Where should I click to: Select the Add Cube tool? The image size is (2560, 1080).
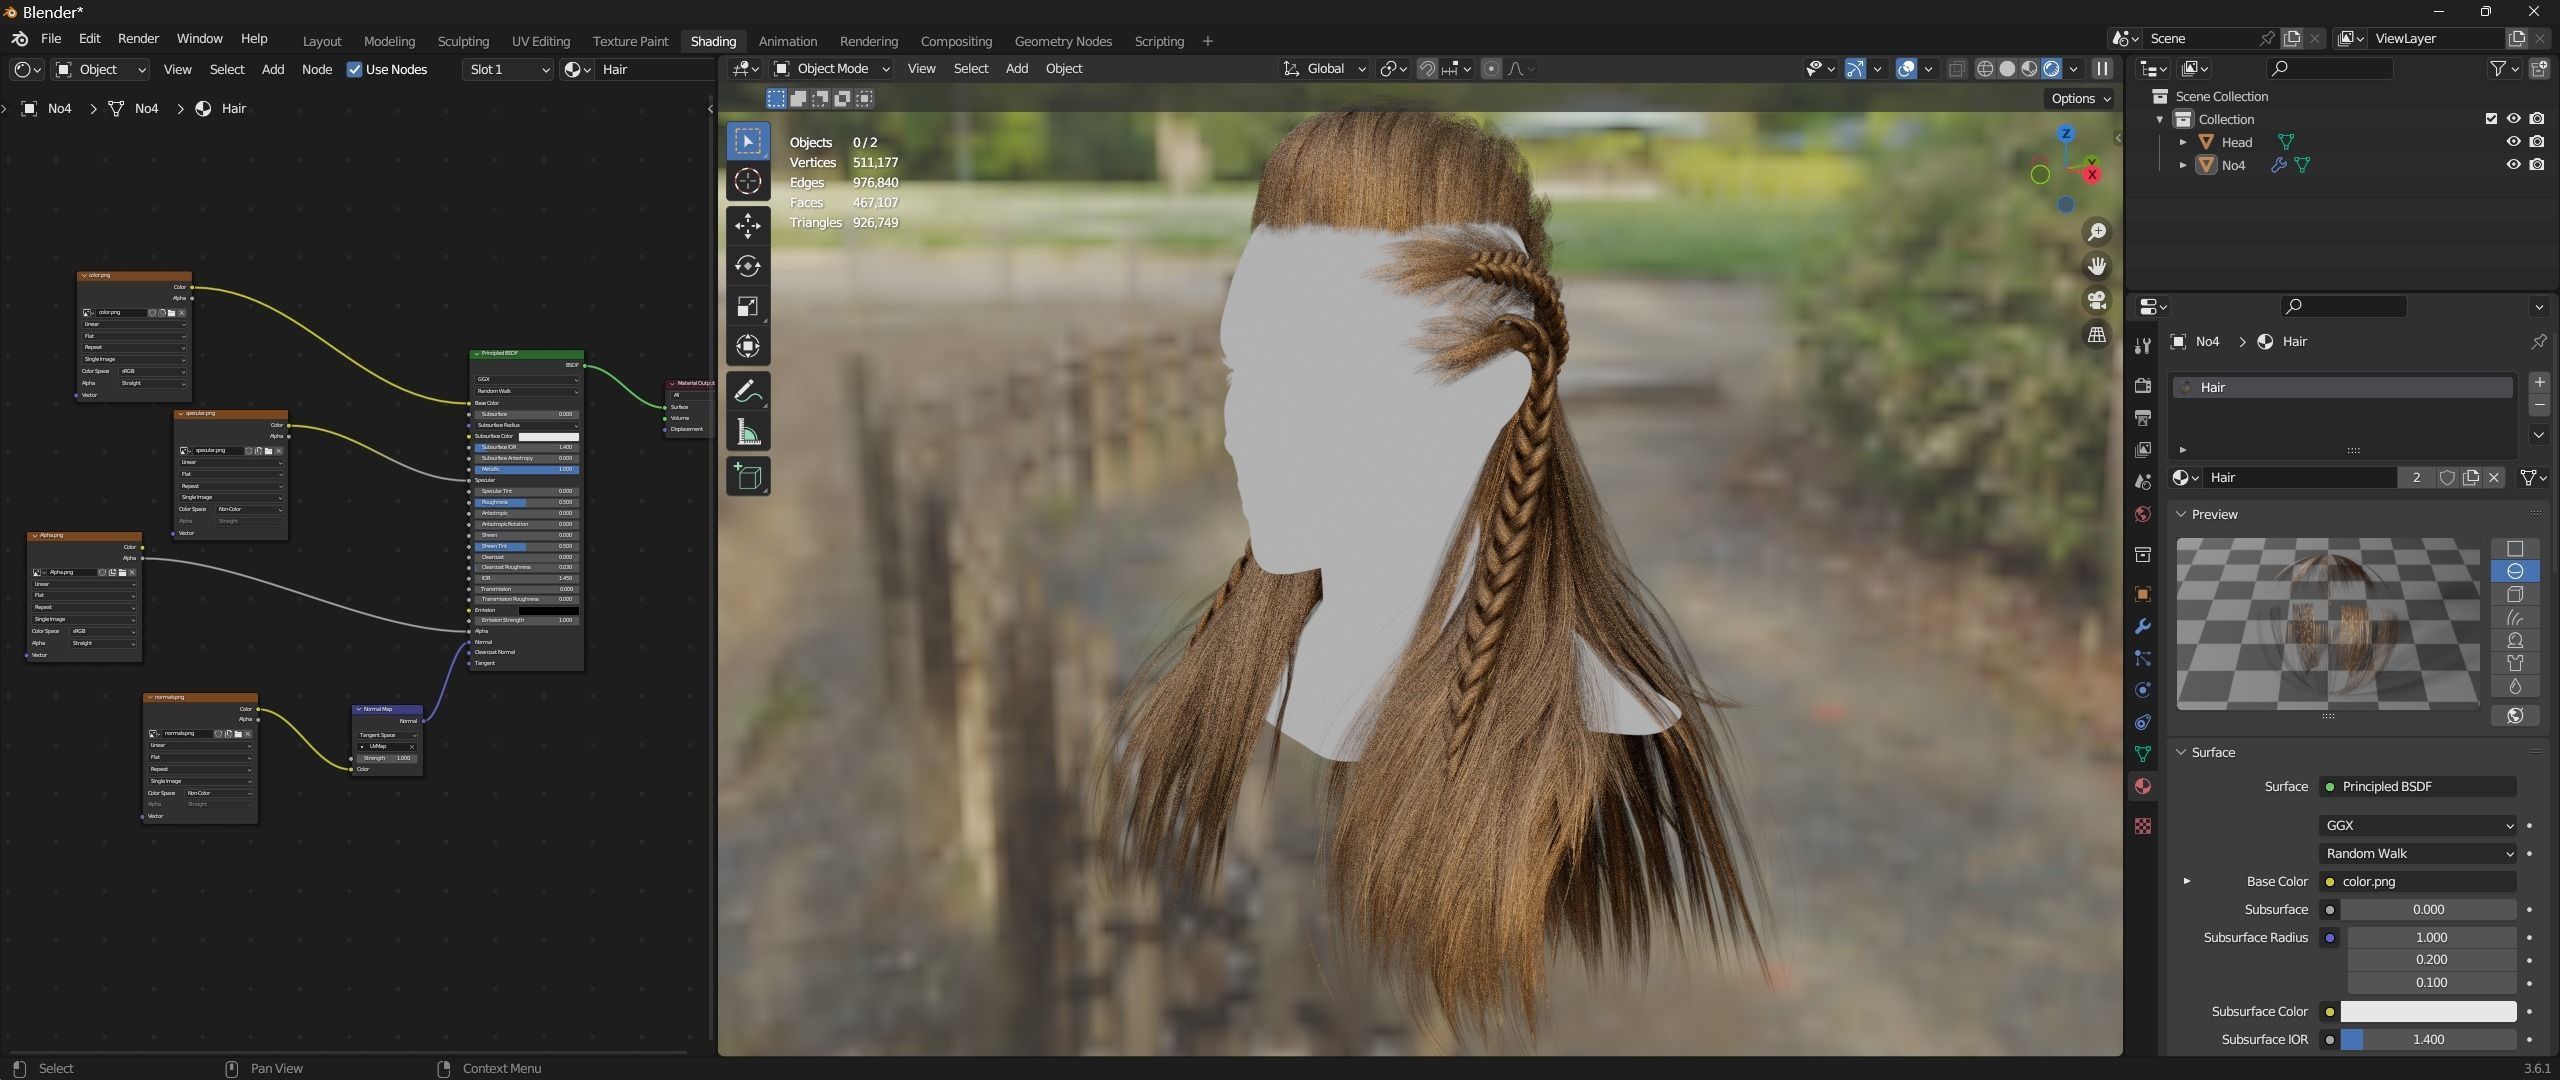748,477
